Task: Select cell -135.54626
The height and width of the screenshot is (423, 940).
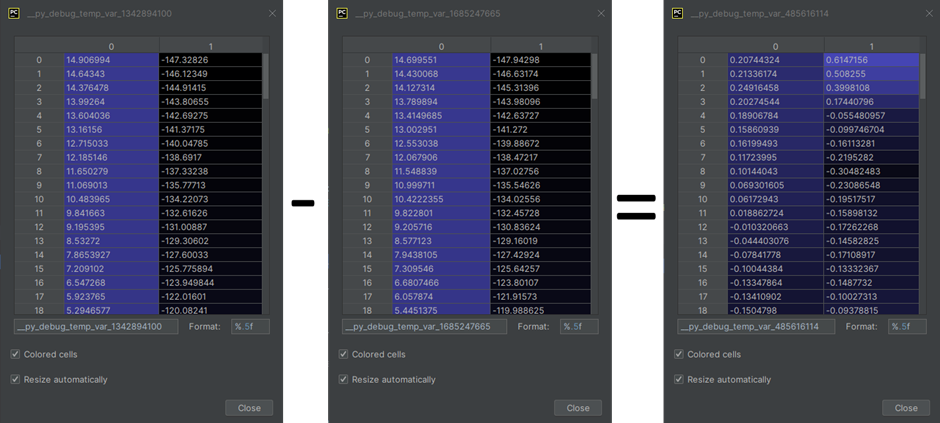Action: point(541,185)
